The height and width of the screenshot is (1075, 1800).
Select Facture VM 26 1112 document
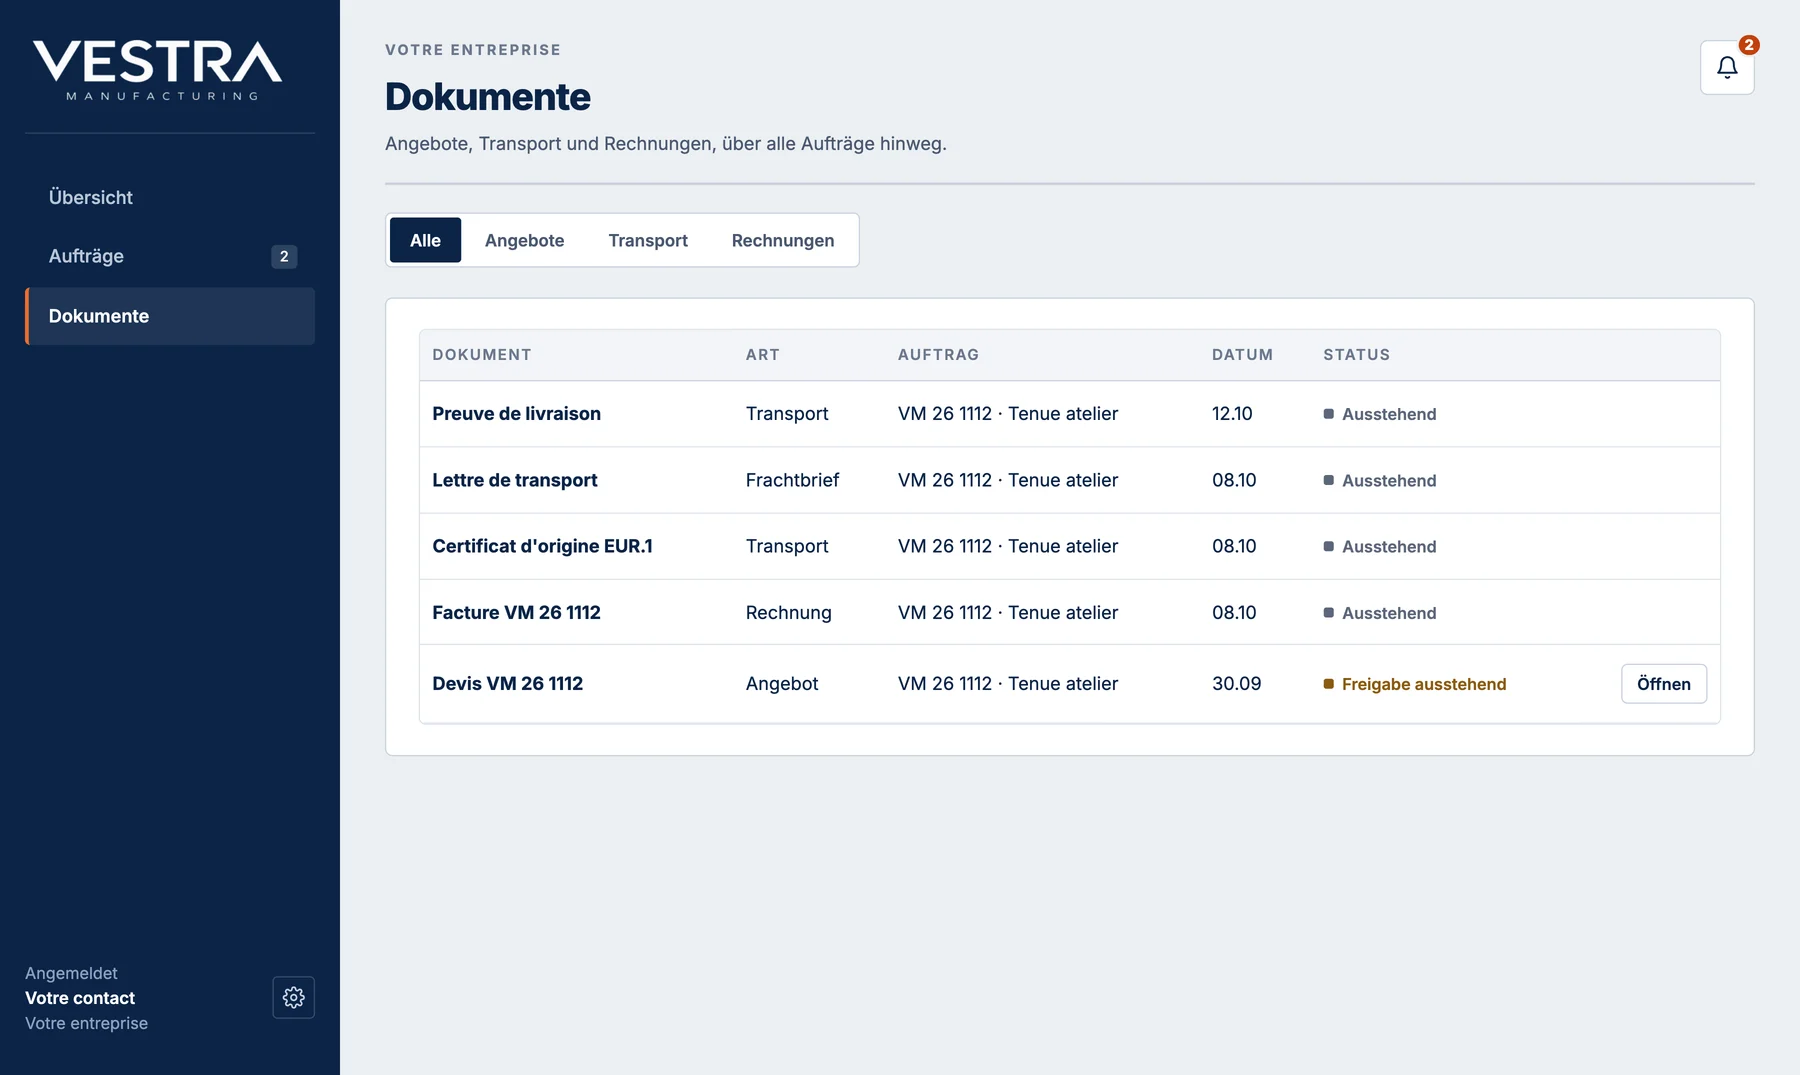point(517,613)
